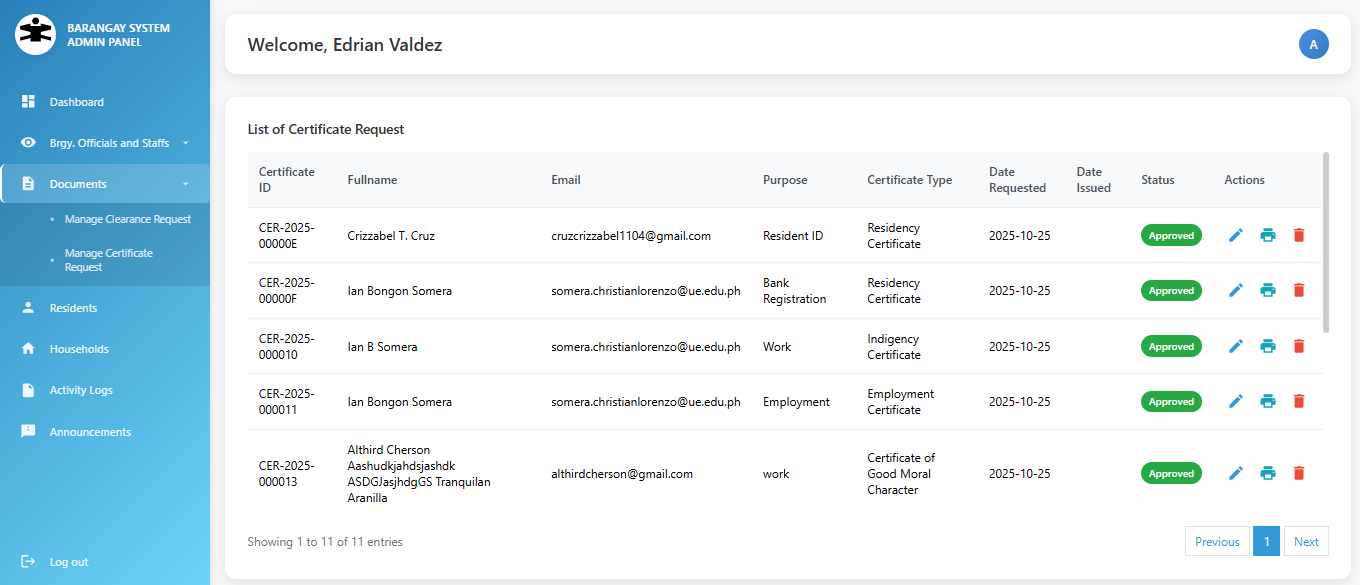This screenshot has height=585, width=1360.
Task: Print the certificate for Ian B Somera
Action: [1267, 346]
